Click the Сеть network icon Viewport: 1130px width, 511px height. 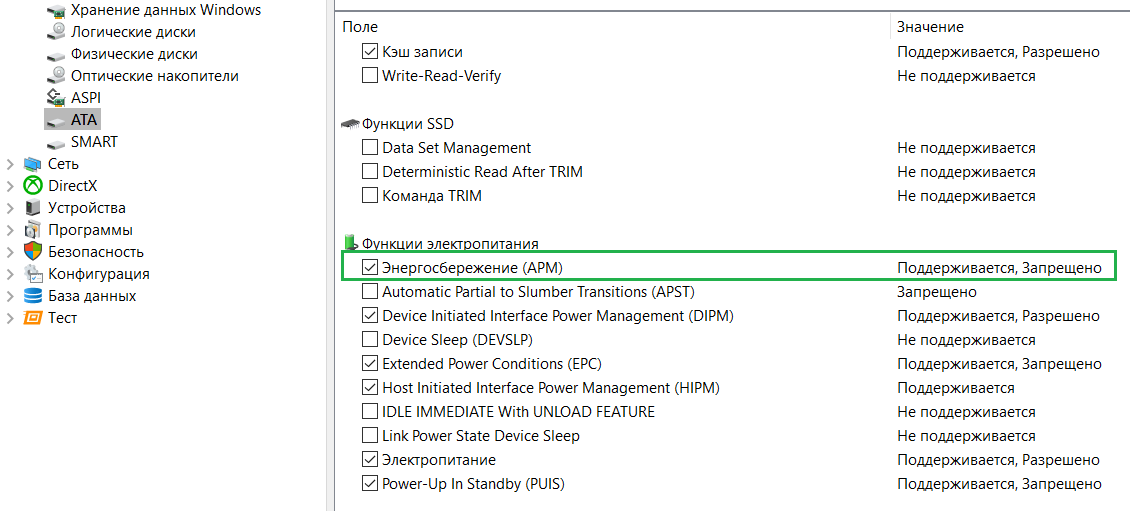(33, 164)
